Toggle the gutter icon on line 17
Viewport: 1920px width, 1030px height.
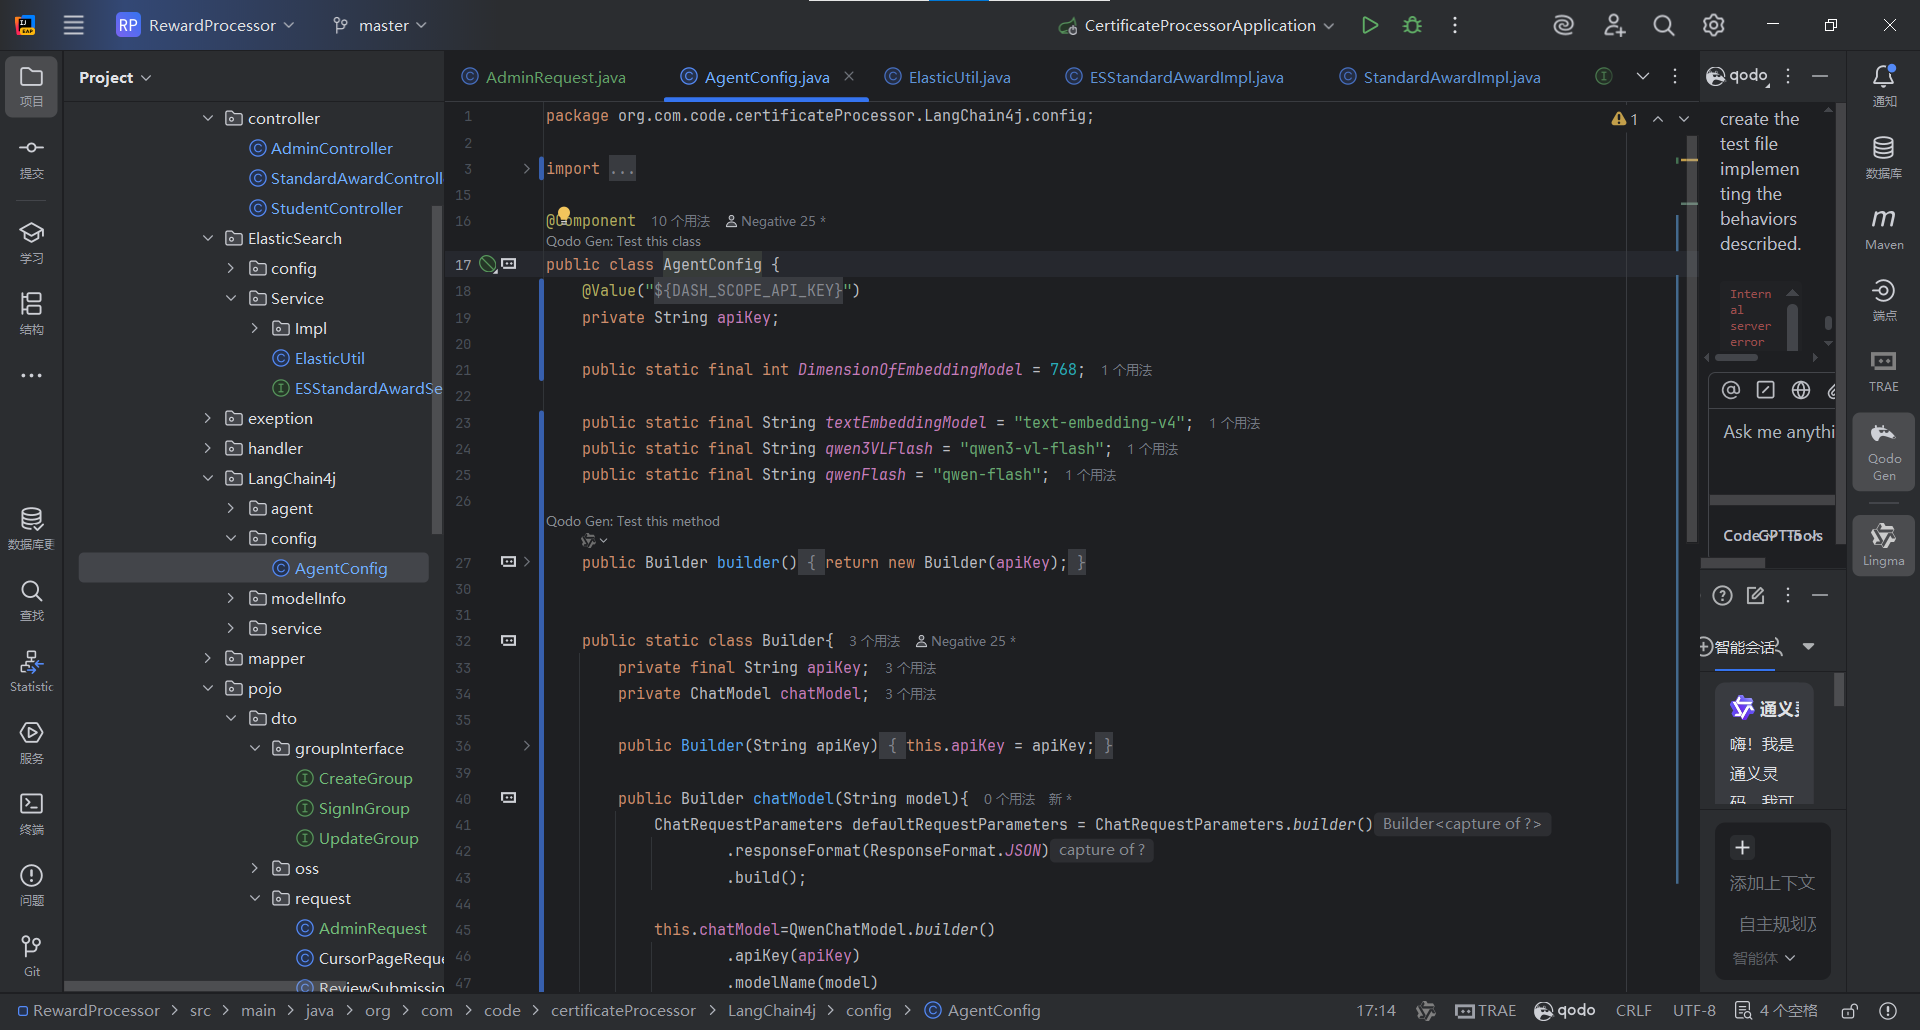tap(488, 264)
